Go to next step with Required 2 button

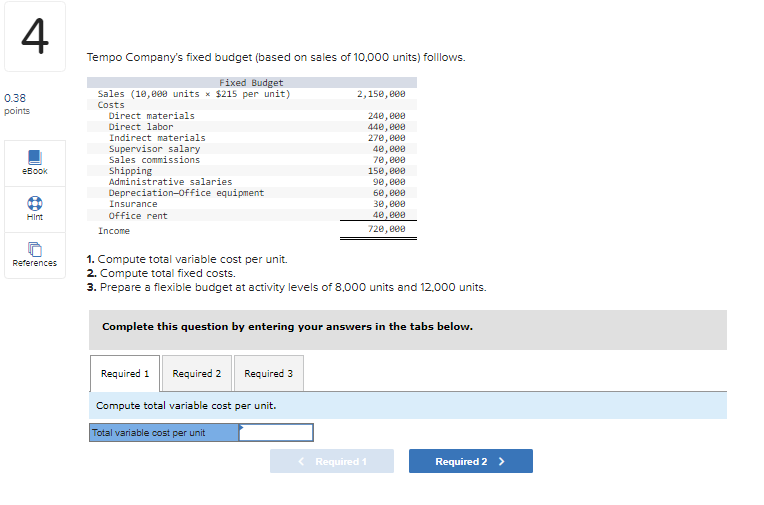(471, 461)
